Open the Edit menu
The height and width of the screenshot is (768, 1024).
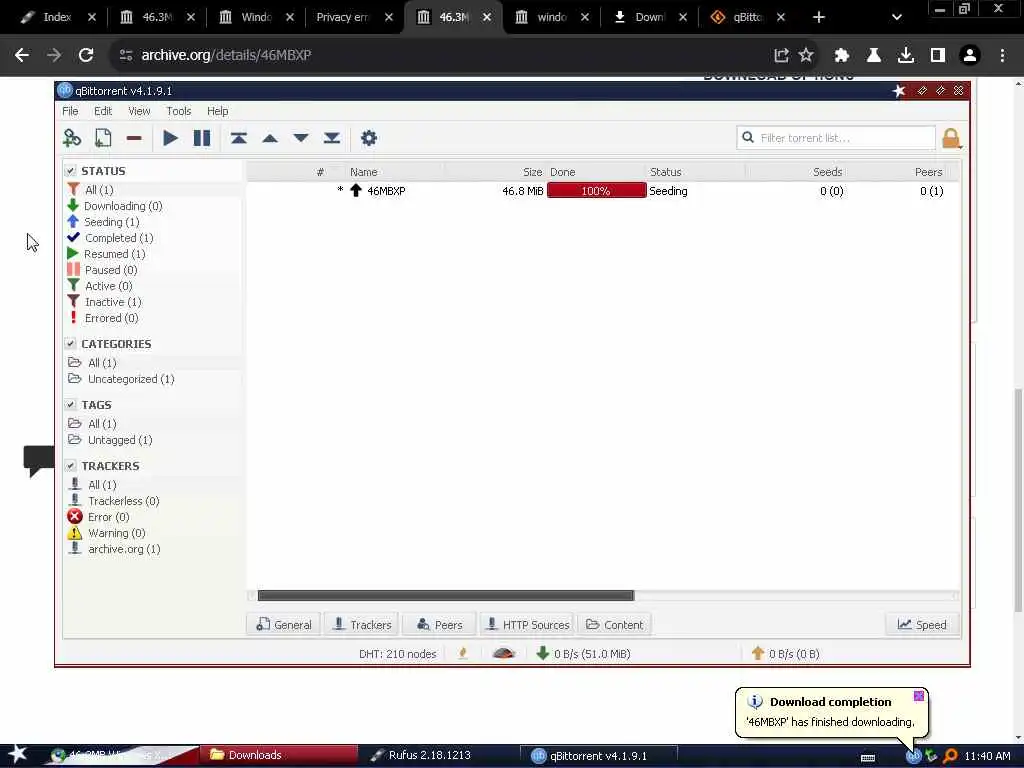click(103, 111)
